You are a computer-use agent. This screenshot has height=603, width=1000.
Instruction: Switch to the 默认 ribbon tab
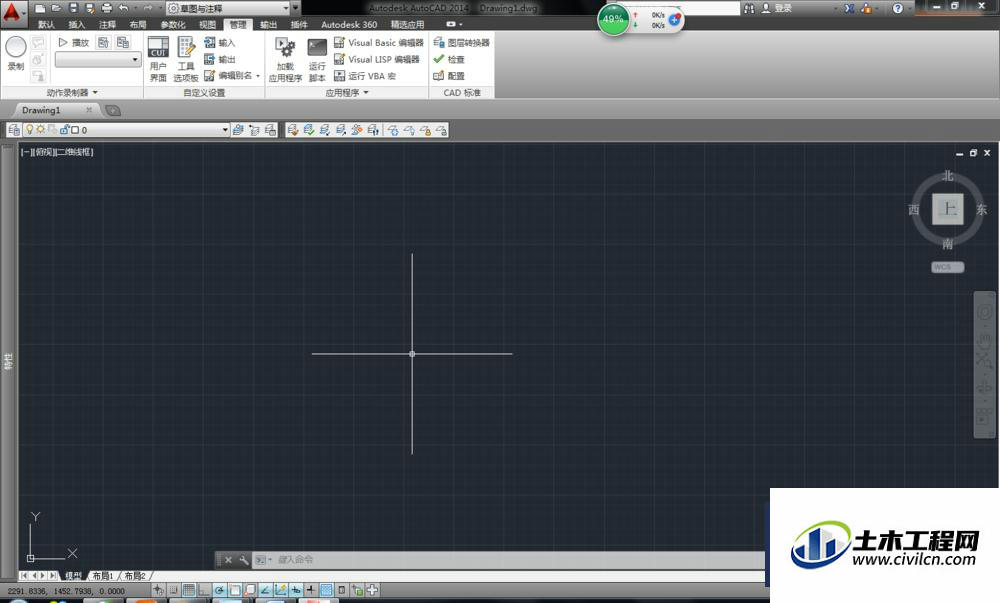coord(46,25)
